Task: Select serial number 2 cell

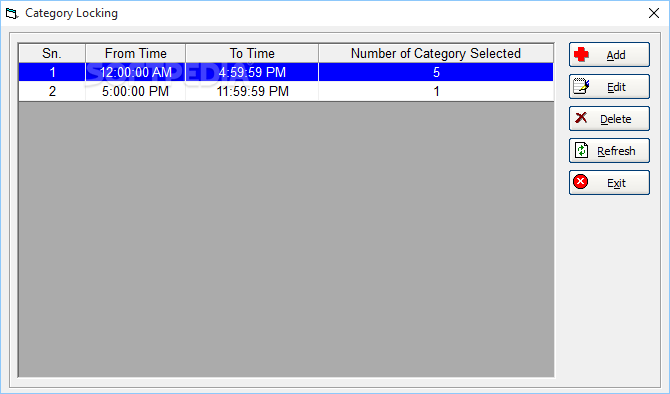Action: 52,91
